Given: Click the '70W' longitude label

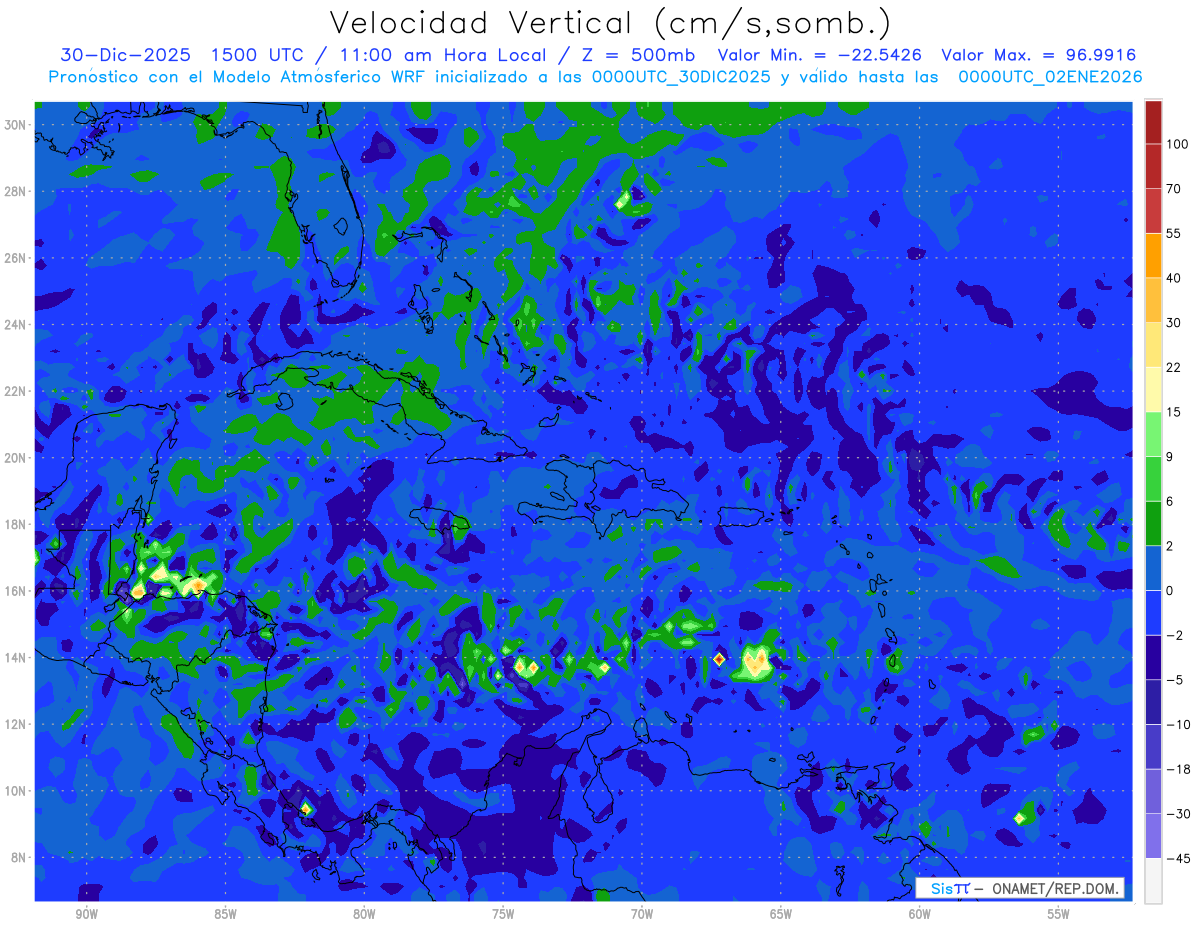Looking at the screenshot, I should click(x=642, y=914).
